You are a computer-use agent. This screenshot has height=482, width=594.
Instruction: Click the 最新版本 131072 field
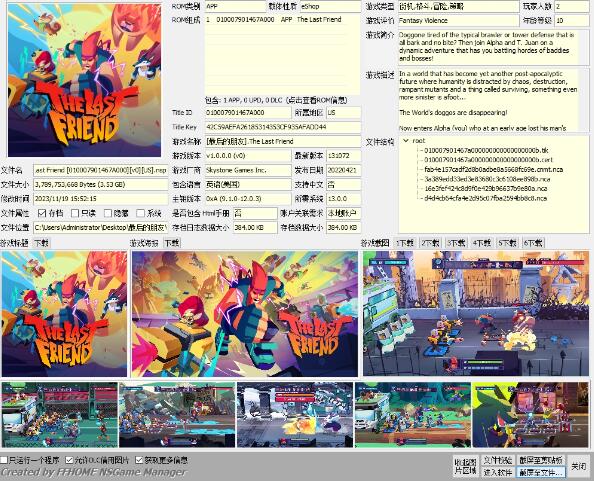(343, 156)
